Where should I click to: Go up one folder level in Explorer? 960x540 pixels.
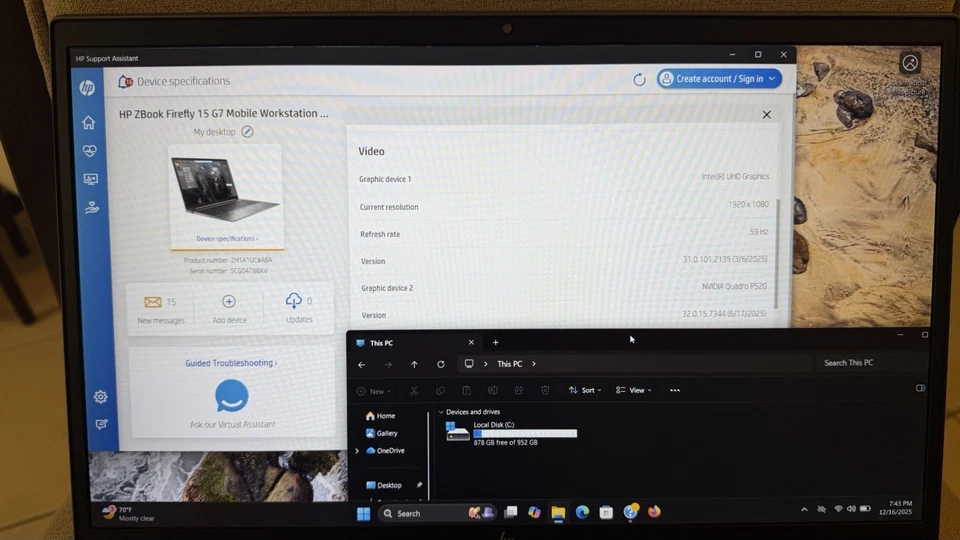point(414,364)
